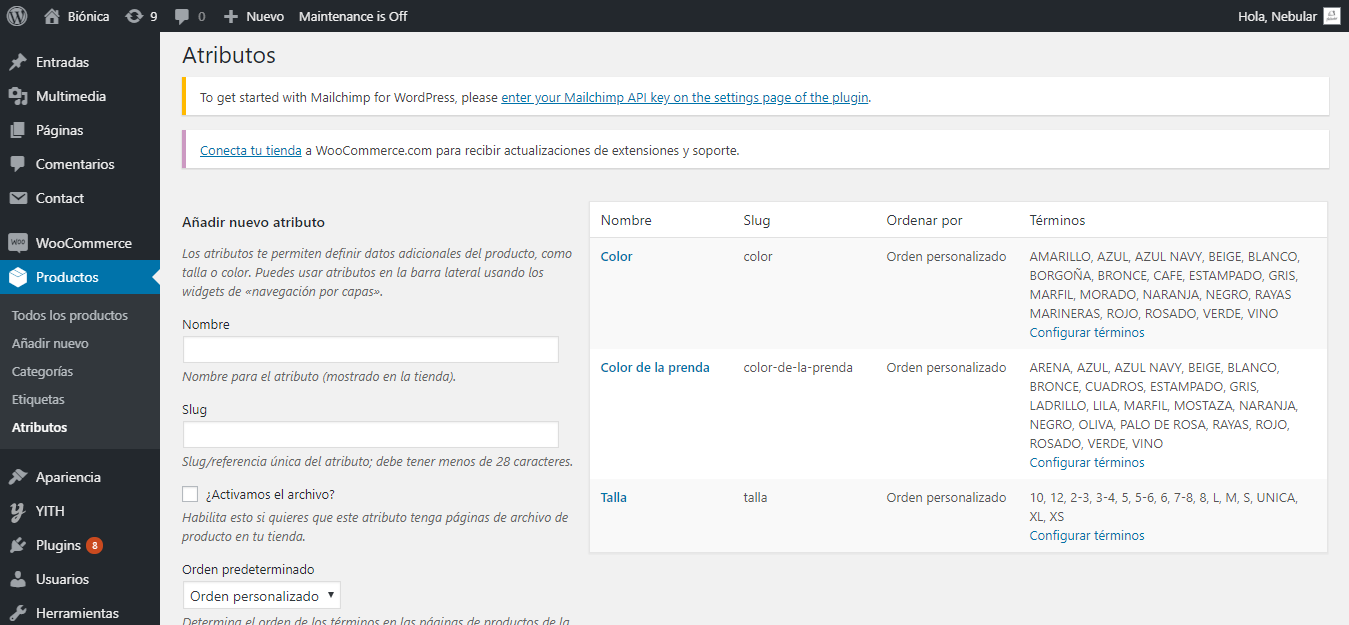Focus the Nombre input field

[371, 349]
